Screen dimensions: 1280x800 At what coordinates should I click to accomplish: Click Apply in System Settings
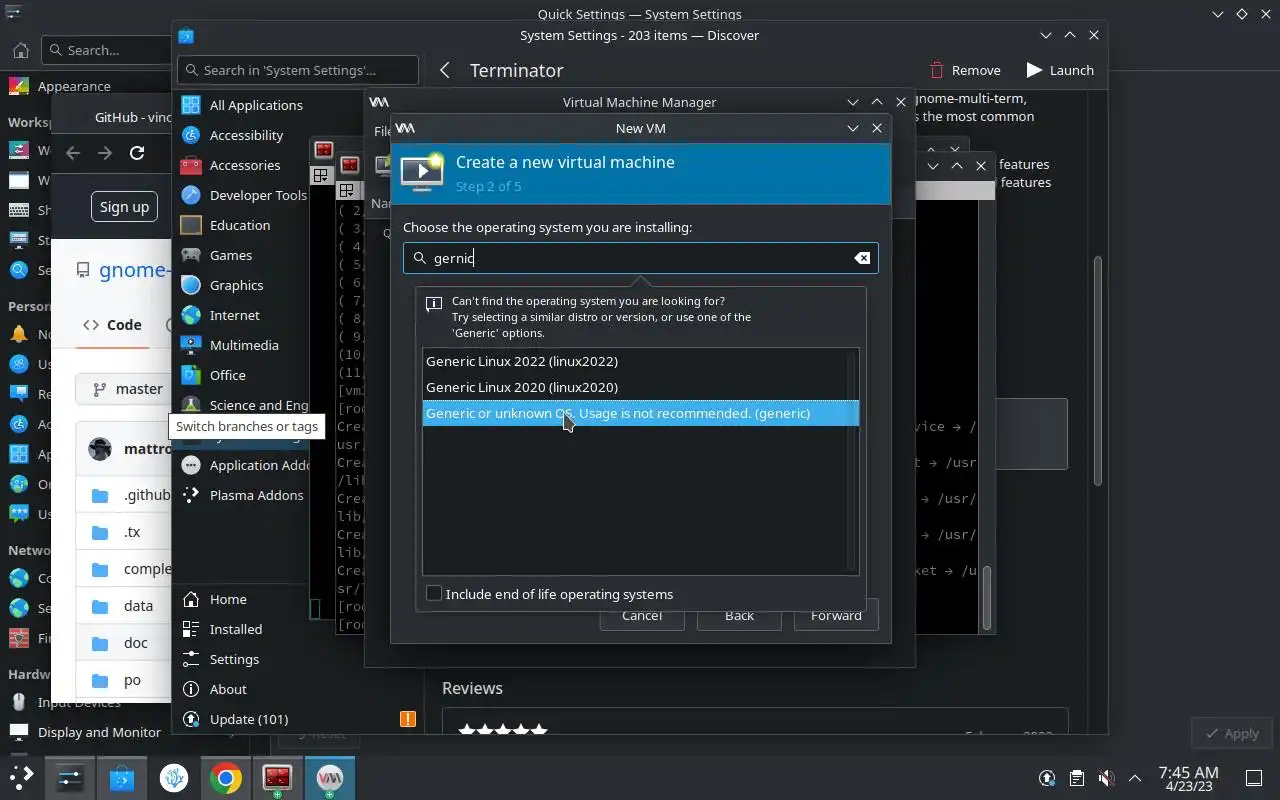pos(1231,733)
